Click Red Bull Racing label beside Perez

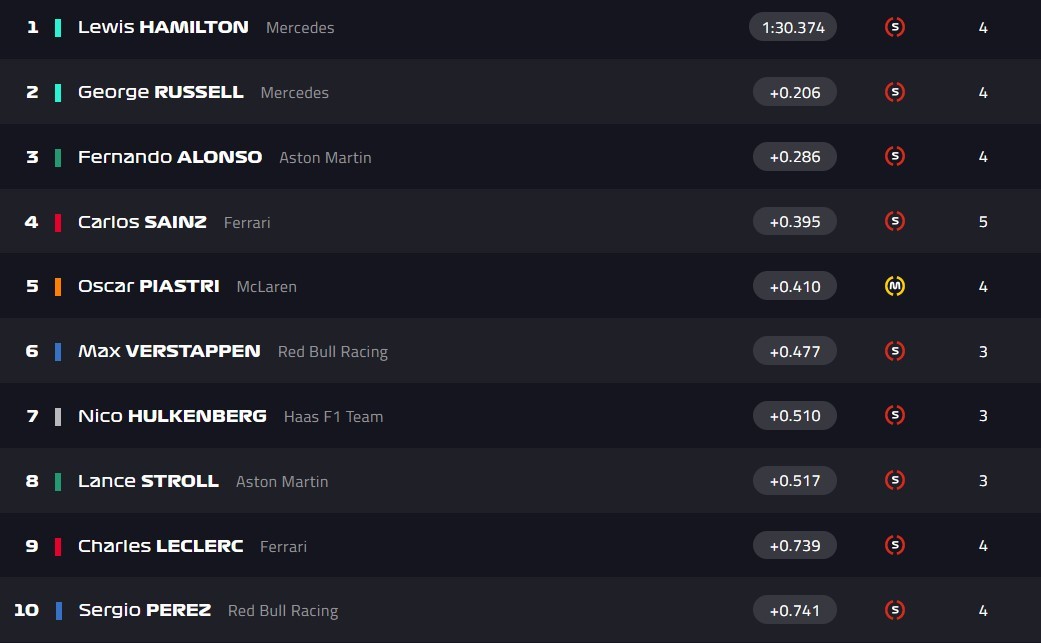(283, 610)
